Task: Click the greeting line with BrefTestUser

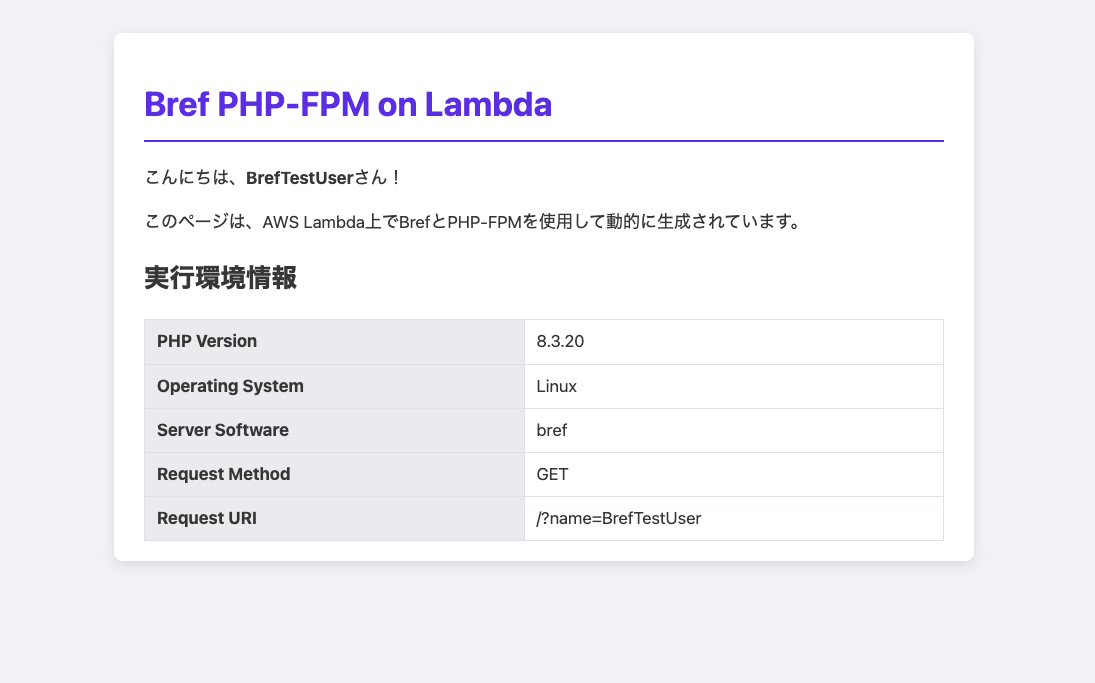Action: (x=273, y=177)
